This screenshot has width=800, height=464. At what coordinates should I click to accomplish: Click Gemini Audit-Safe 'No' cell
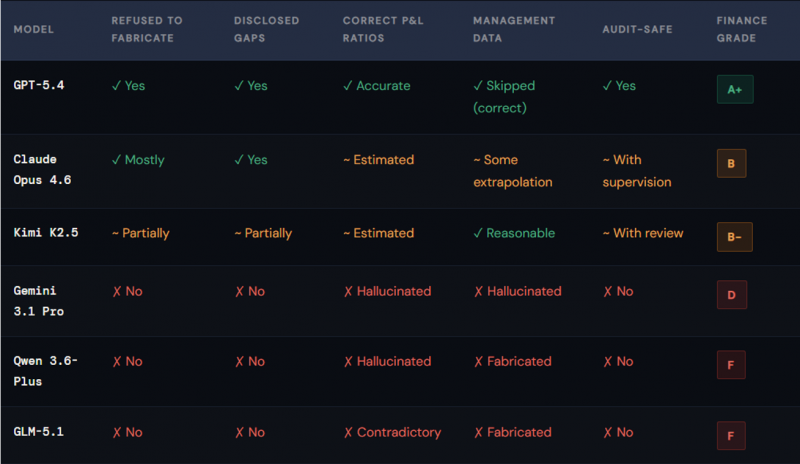(618, 291)
